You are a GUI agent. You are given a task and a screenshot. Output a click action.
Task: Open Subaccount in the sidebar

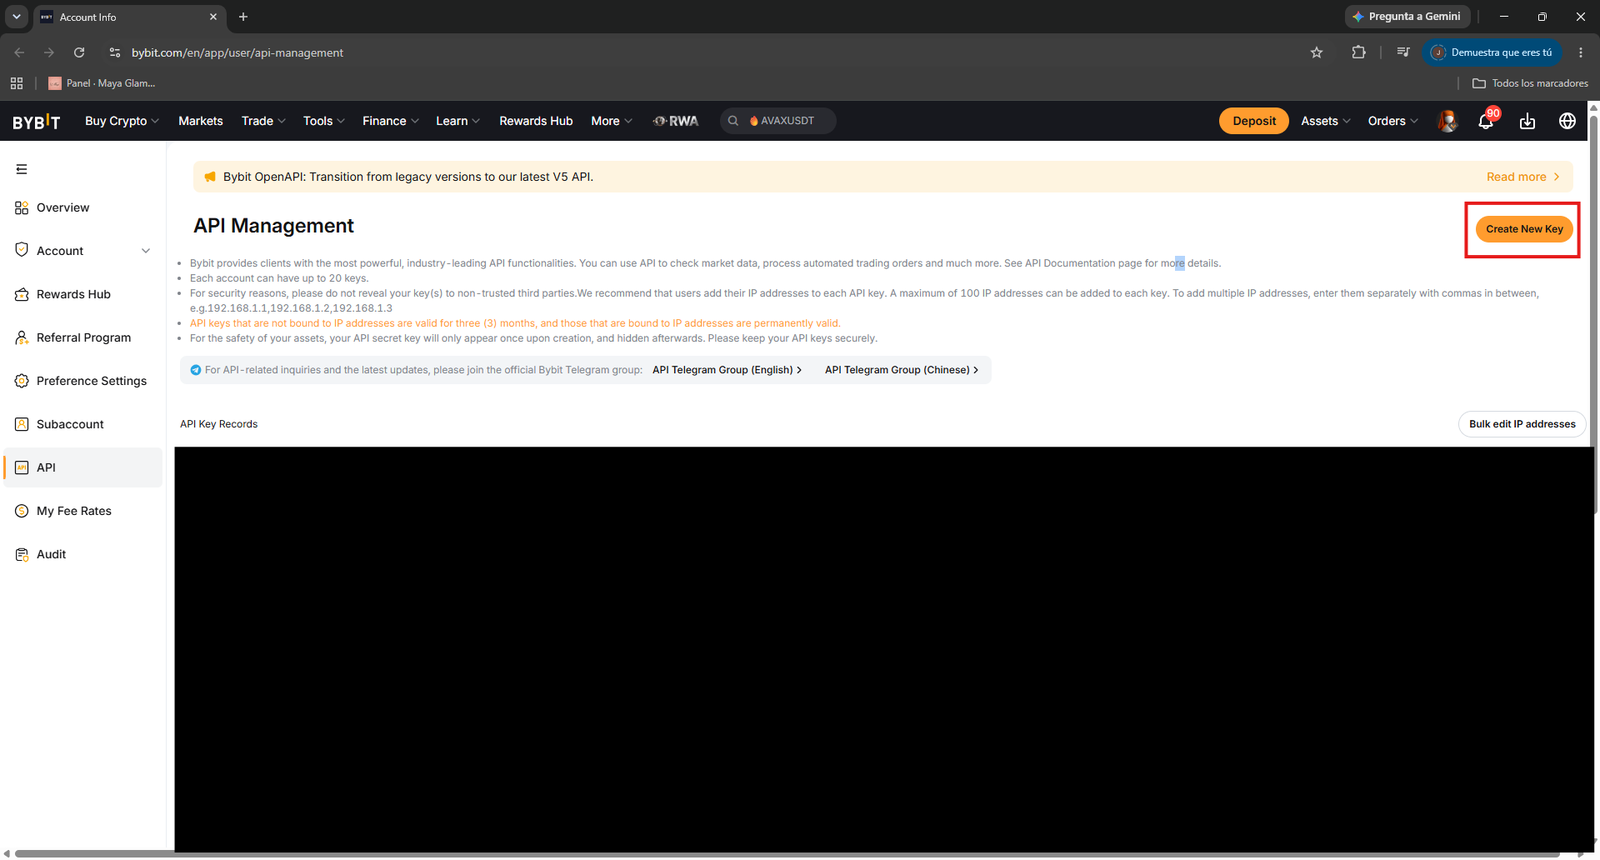(x=83, y=424)
